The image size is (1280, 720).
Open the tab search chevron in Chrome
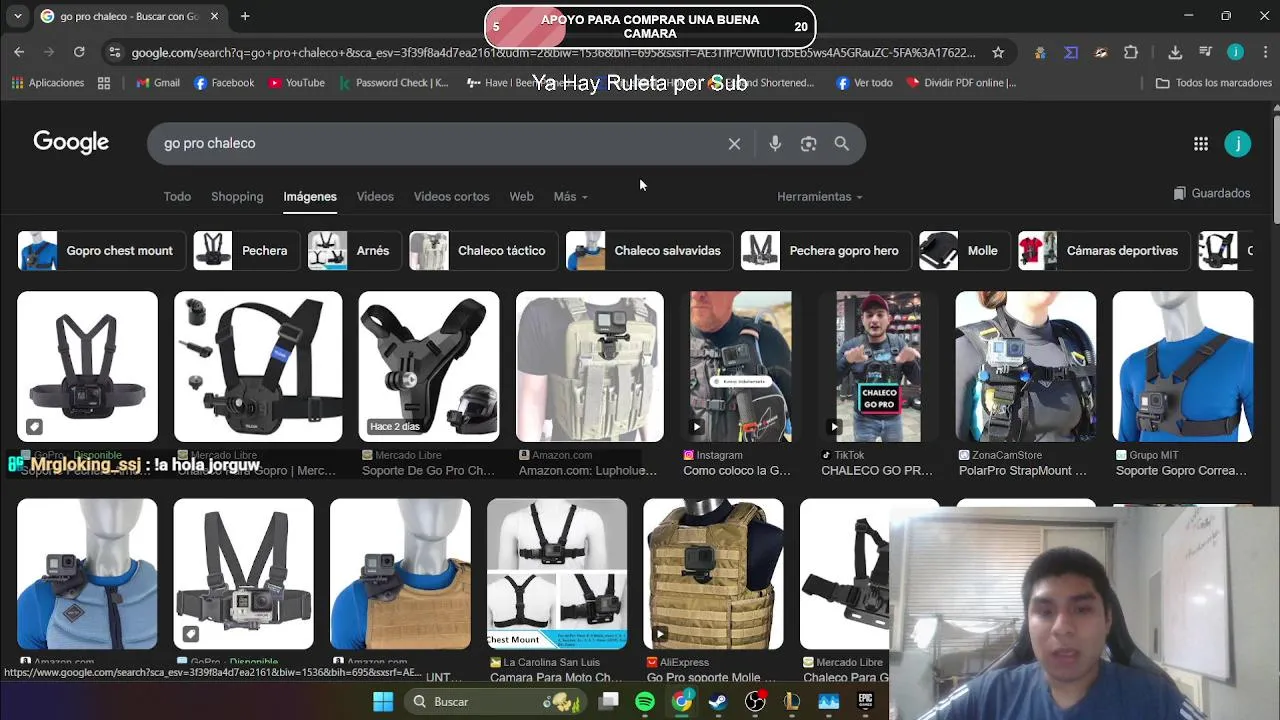pyautogui.click(x=17, y=16)
